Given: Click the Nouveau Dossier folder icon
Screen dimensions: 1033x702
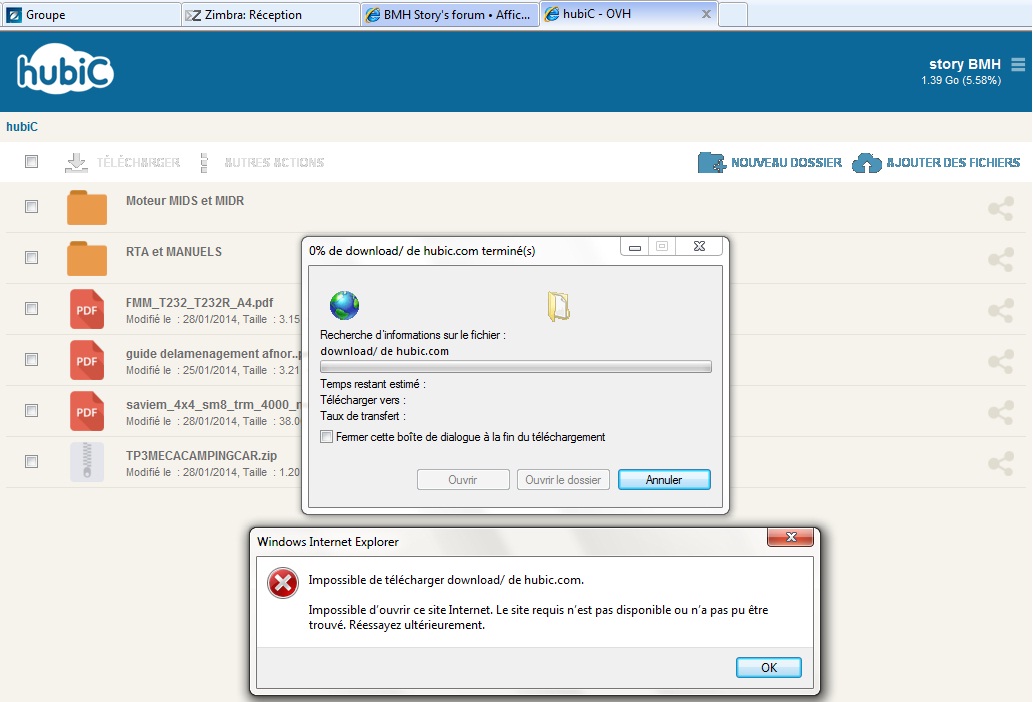Looking at the screenshot, I should point(712,163).
